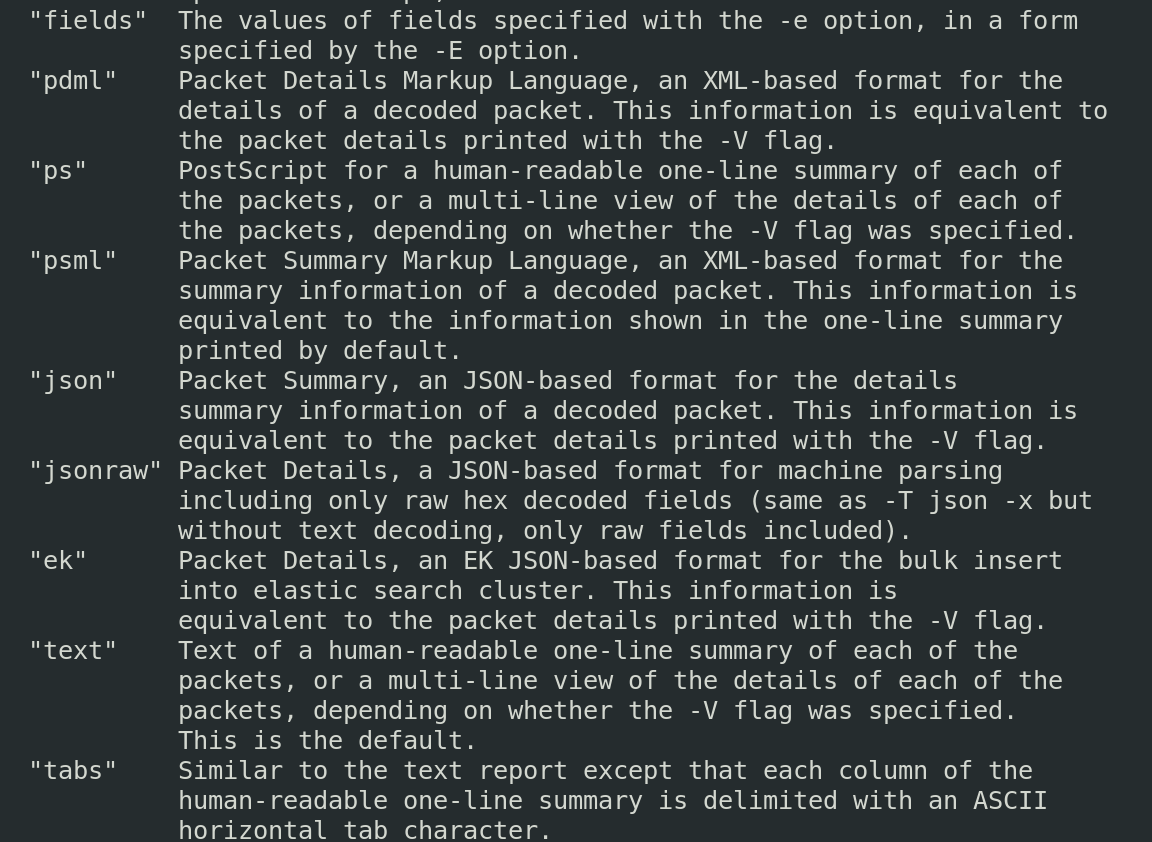The image size is (1152, 842).
Task: Click the quoted "text" format label
Action: tap(73, 651)
